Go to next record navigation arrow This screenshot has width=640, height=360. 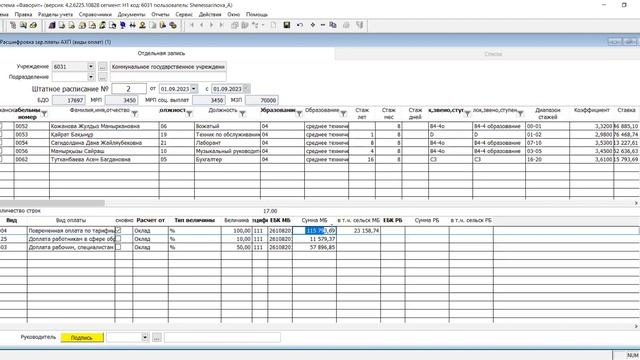211,25
